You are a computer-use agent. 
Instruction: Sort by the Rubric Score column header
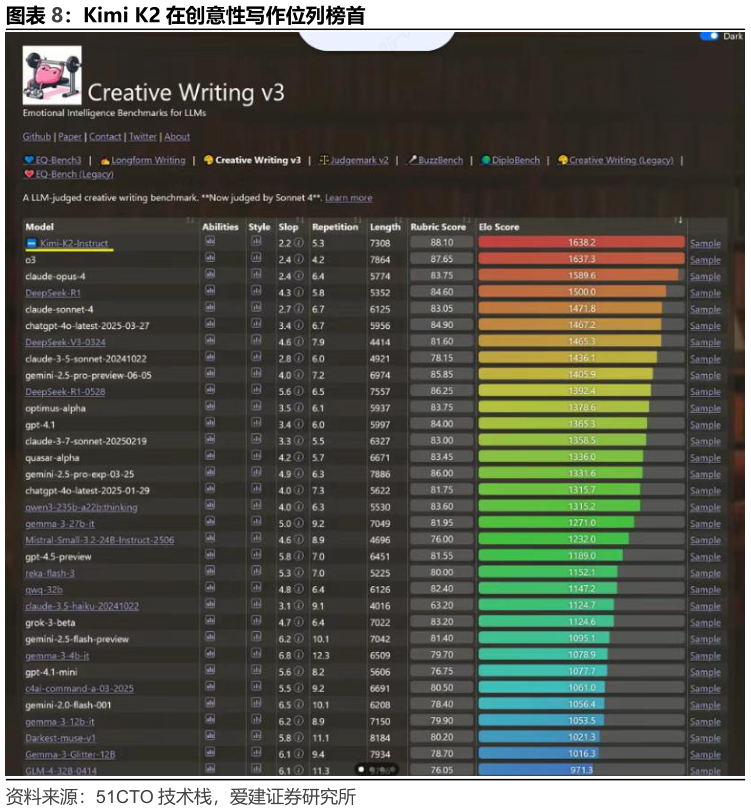pos(438,227)
